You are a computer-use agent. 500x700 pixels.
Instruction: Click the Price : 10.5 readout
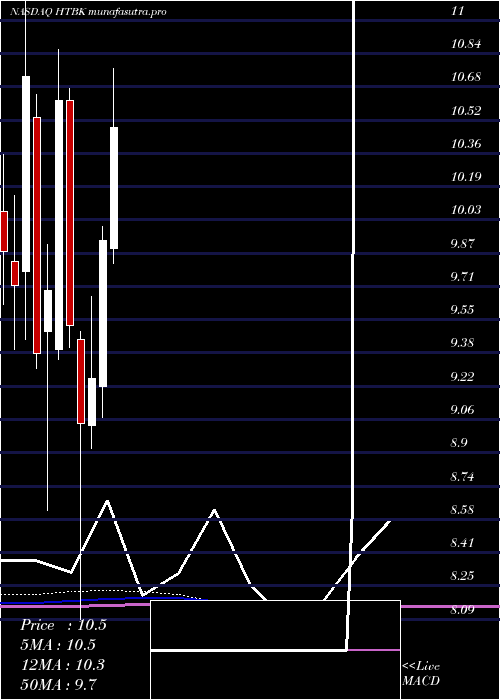click(x=63, y=625)
